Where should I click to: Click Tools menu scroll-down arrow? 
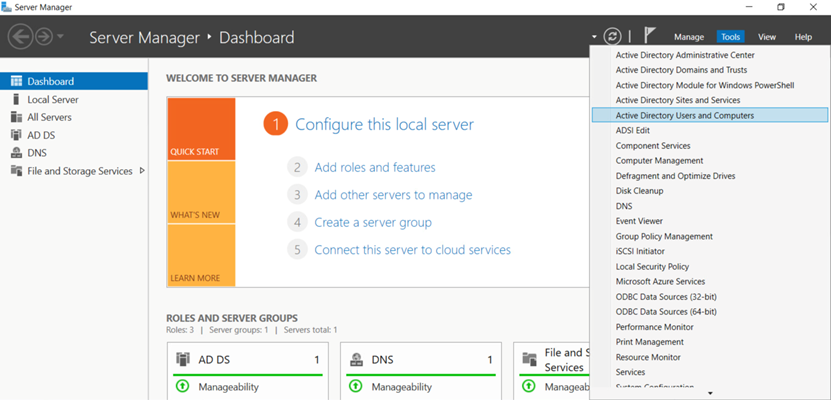710,394
